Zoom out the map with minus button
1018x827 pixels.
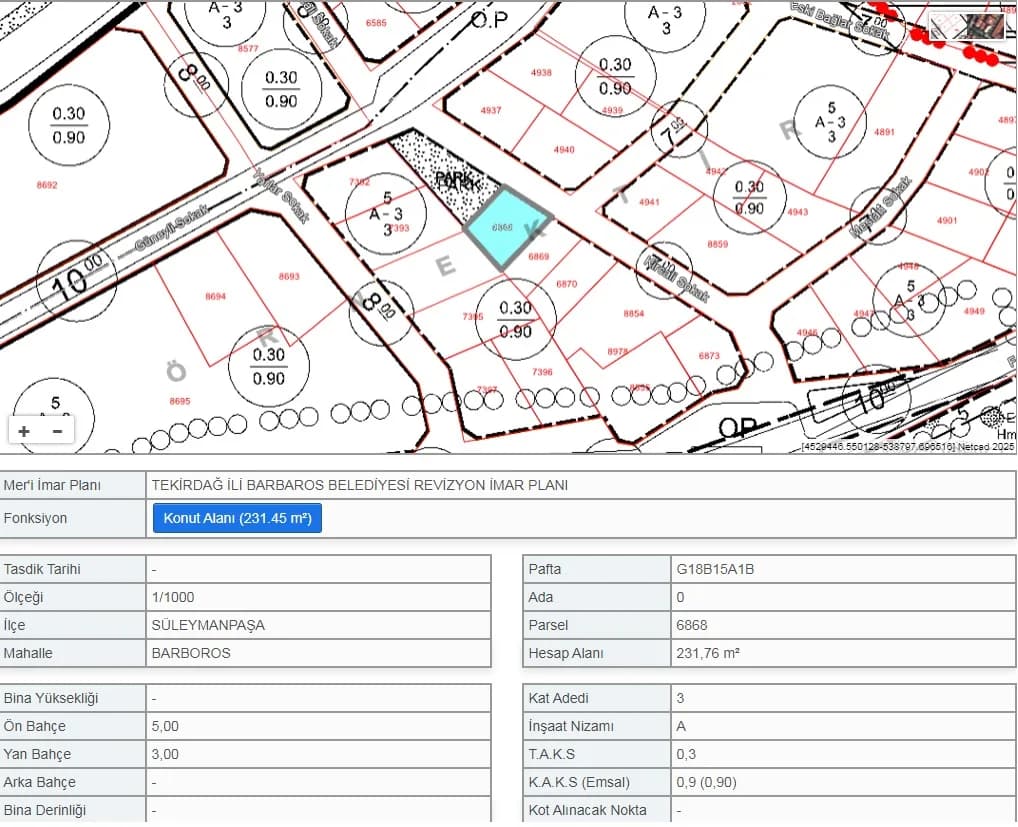(58, 431)
